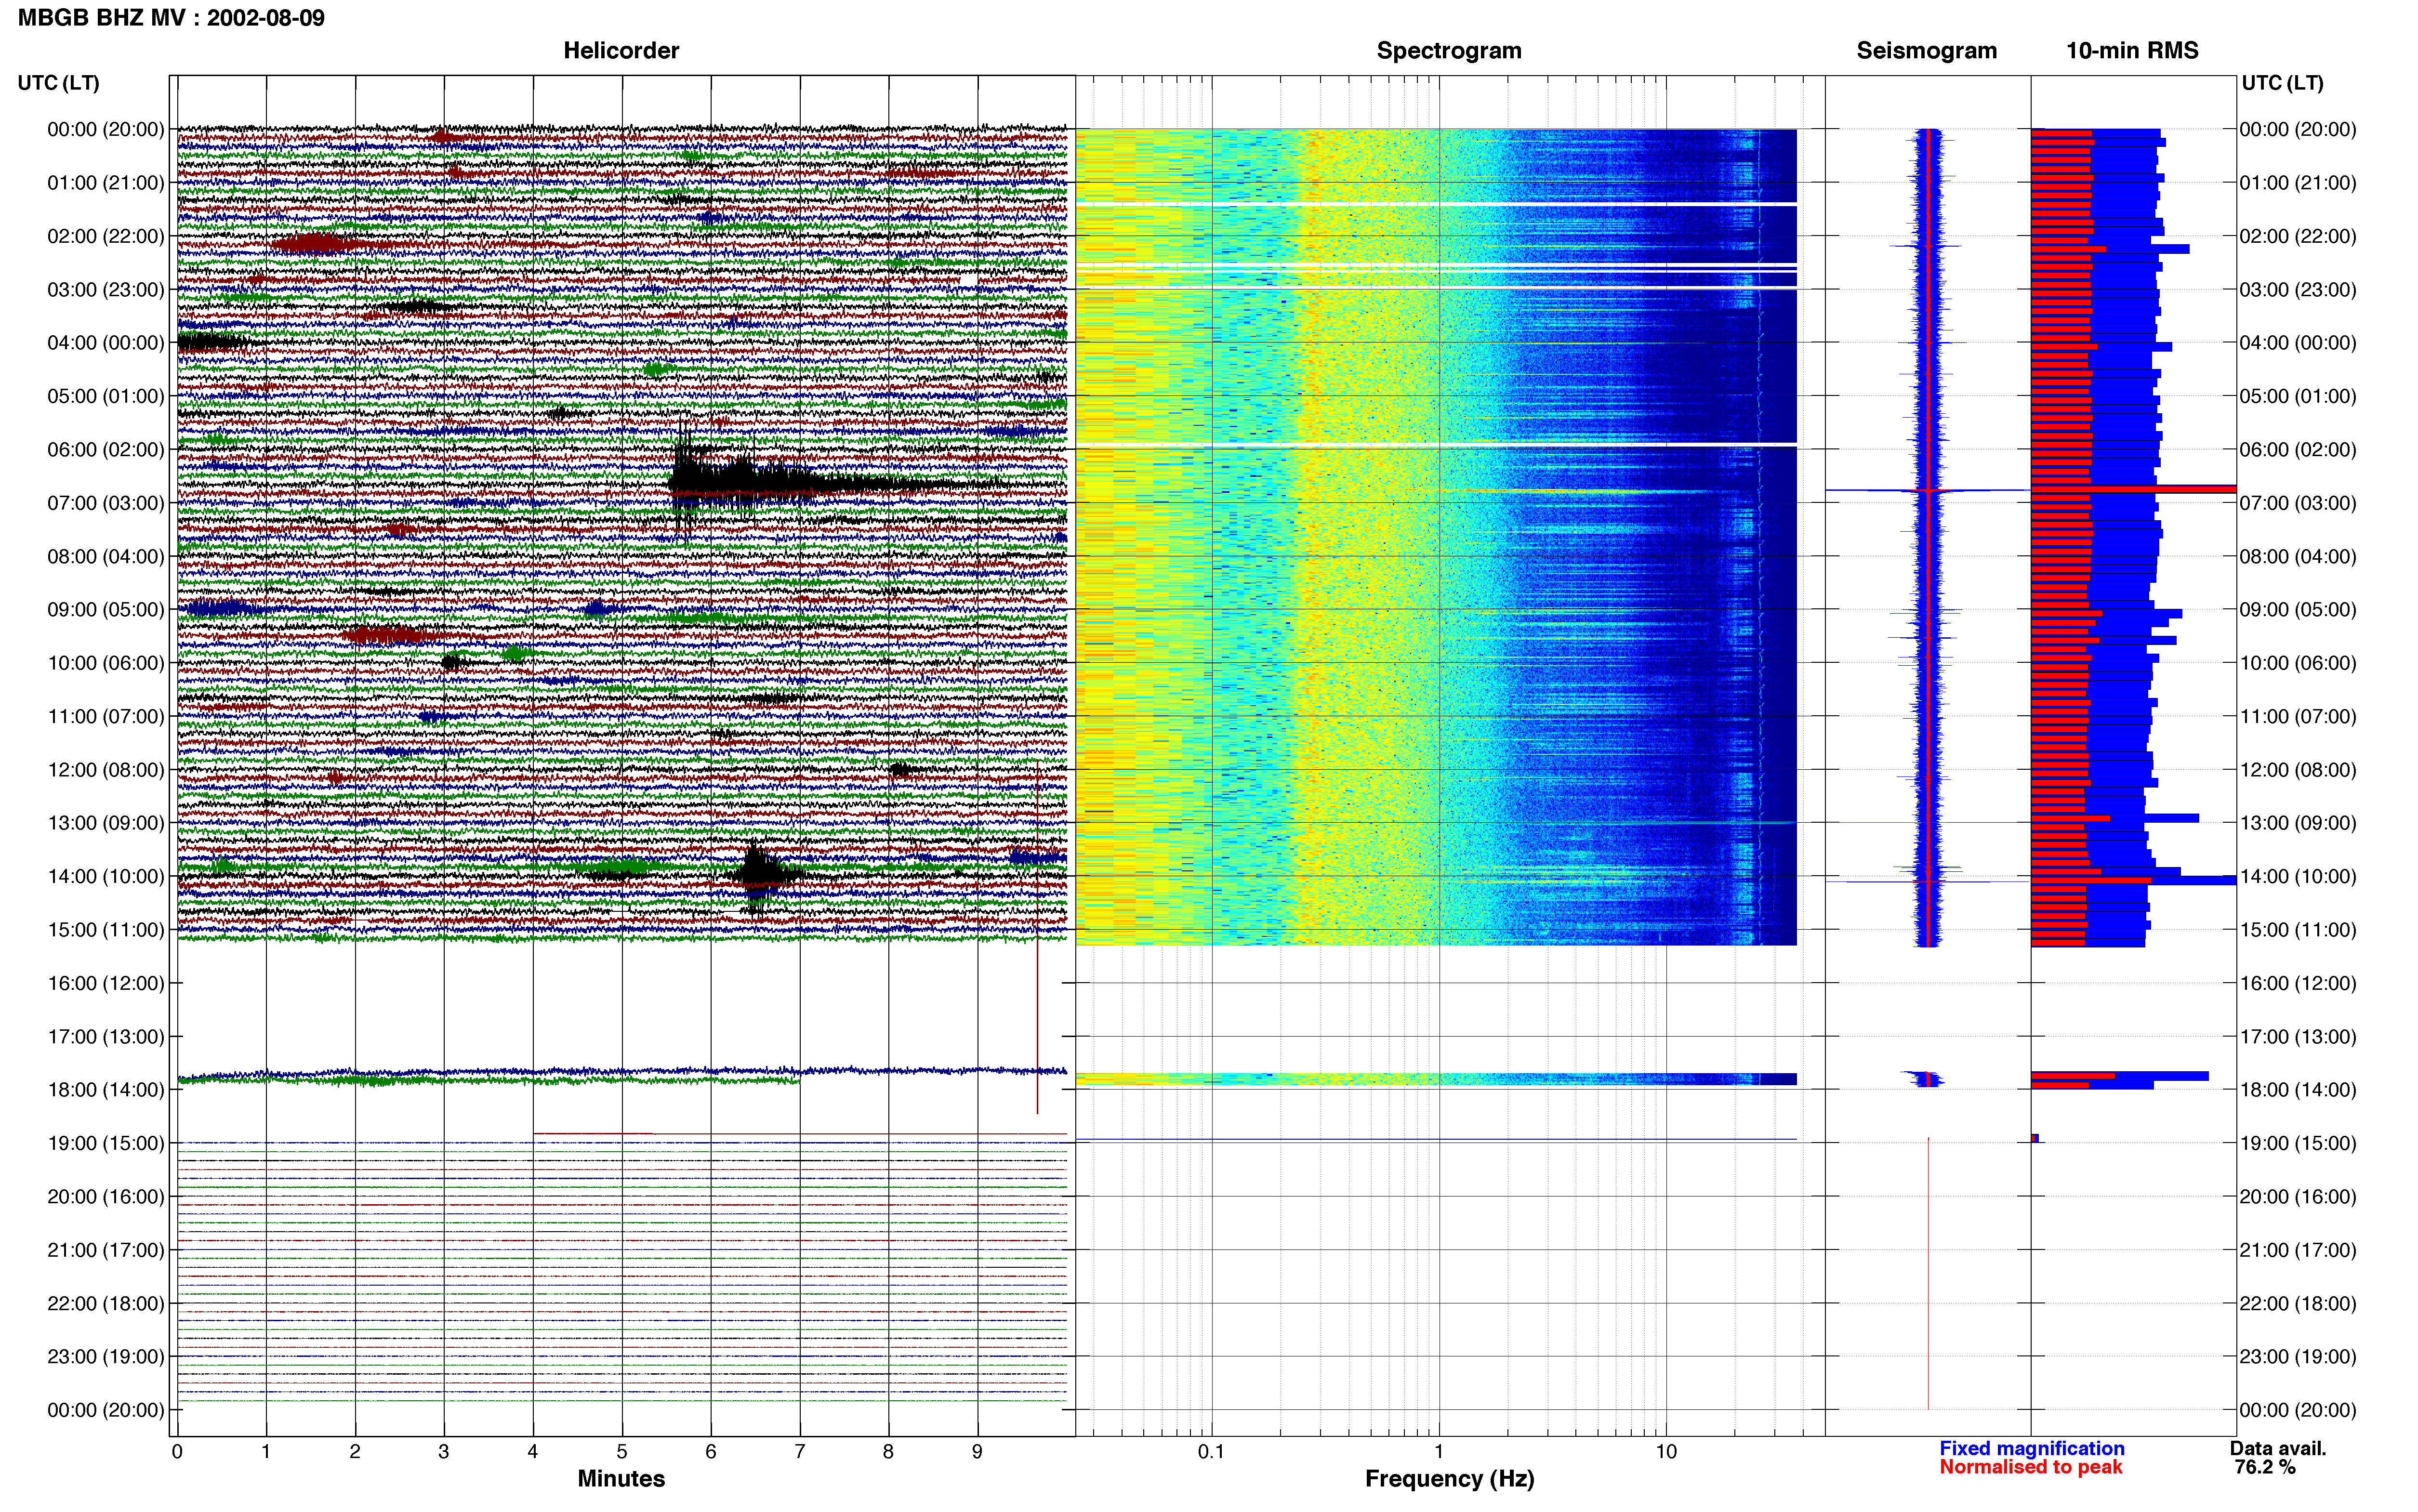Click the left 22:00 (18:00) time label
2418x1512 pixels.
pos(106,1303)
